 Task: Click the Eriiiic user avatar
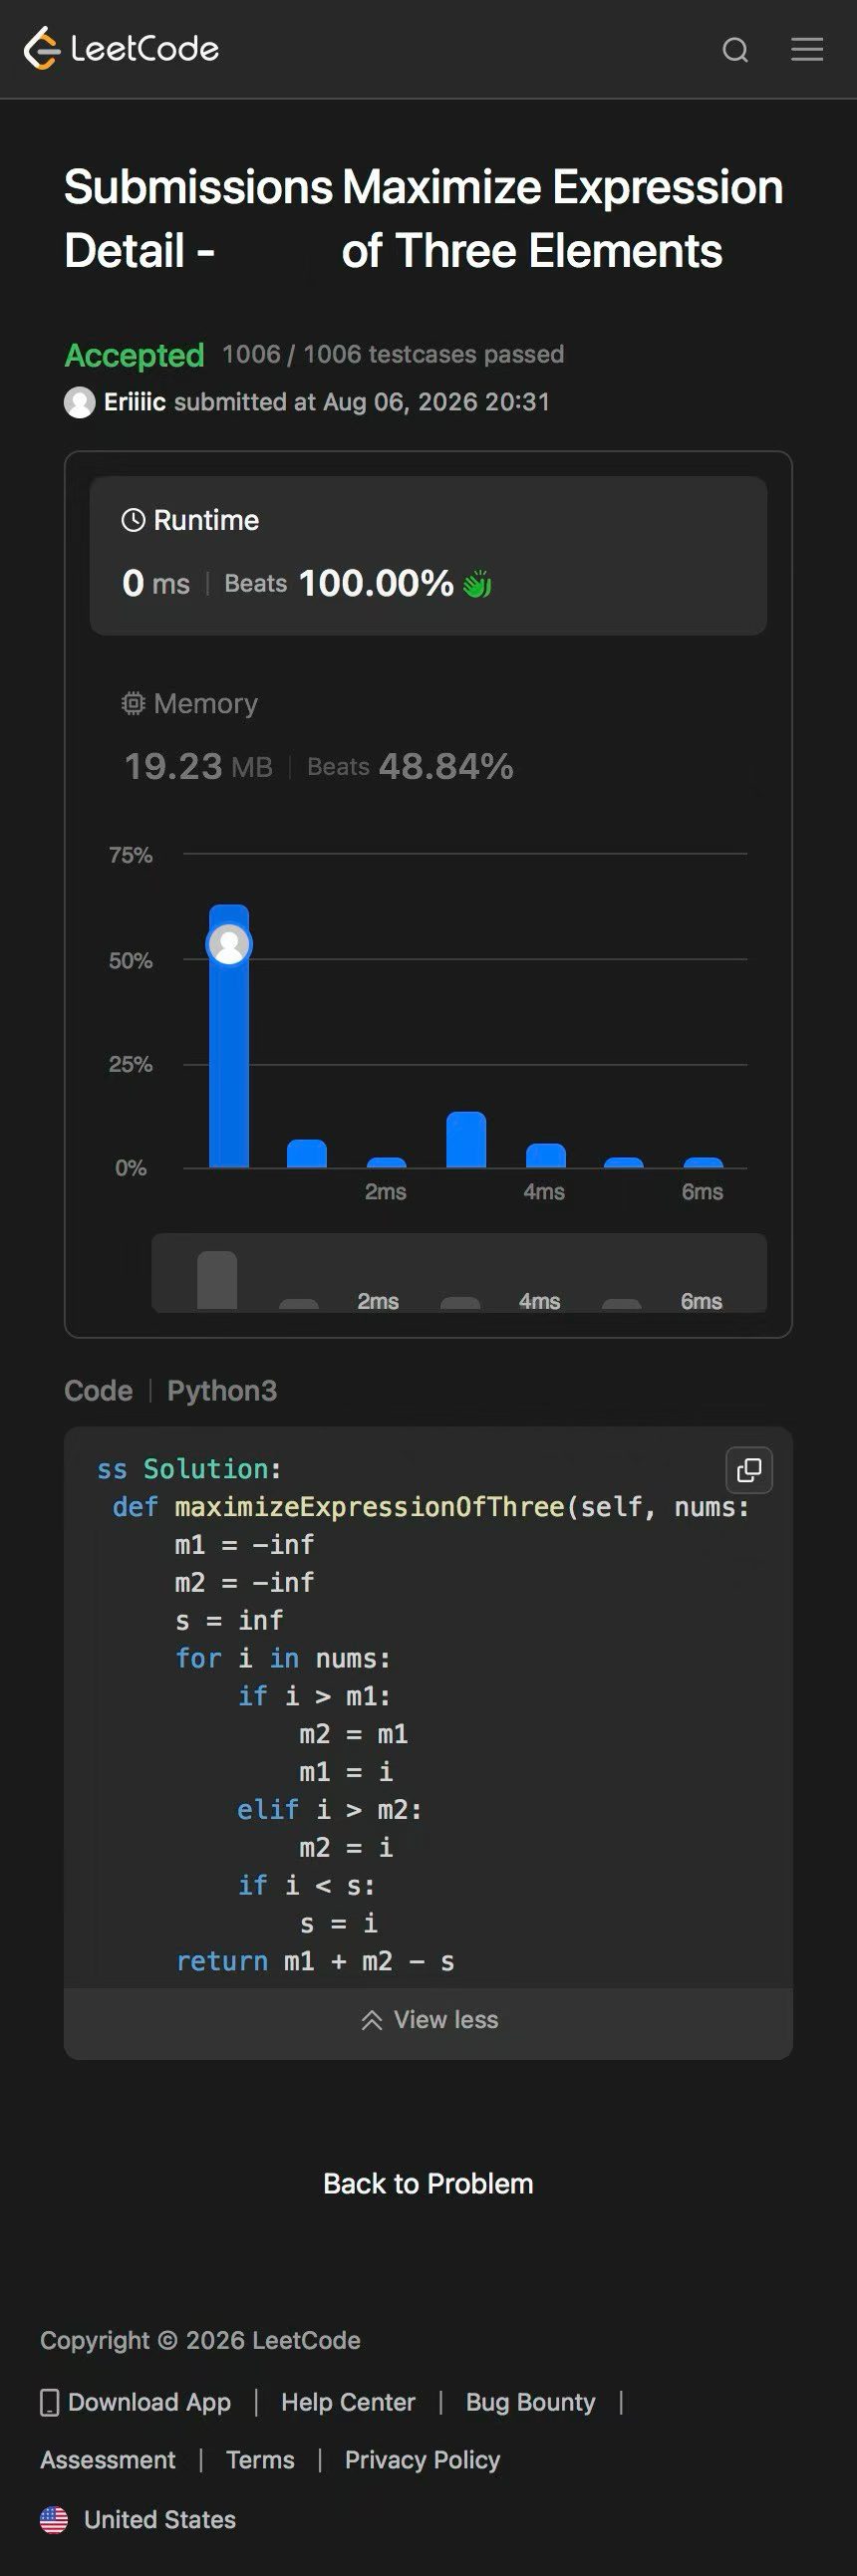80,402
